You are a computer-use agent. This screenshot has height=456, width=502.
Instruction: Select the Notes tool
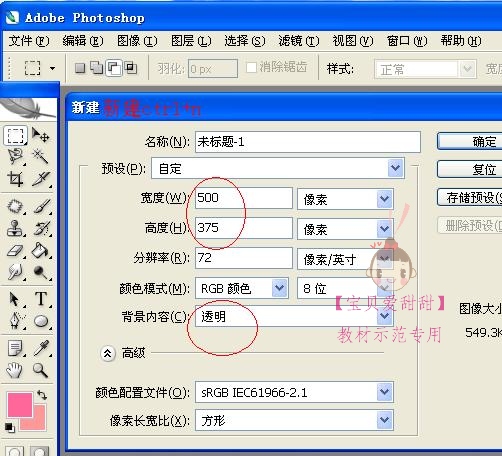pyautogui.click(x=15, y=348)
